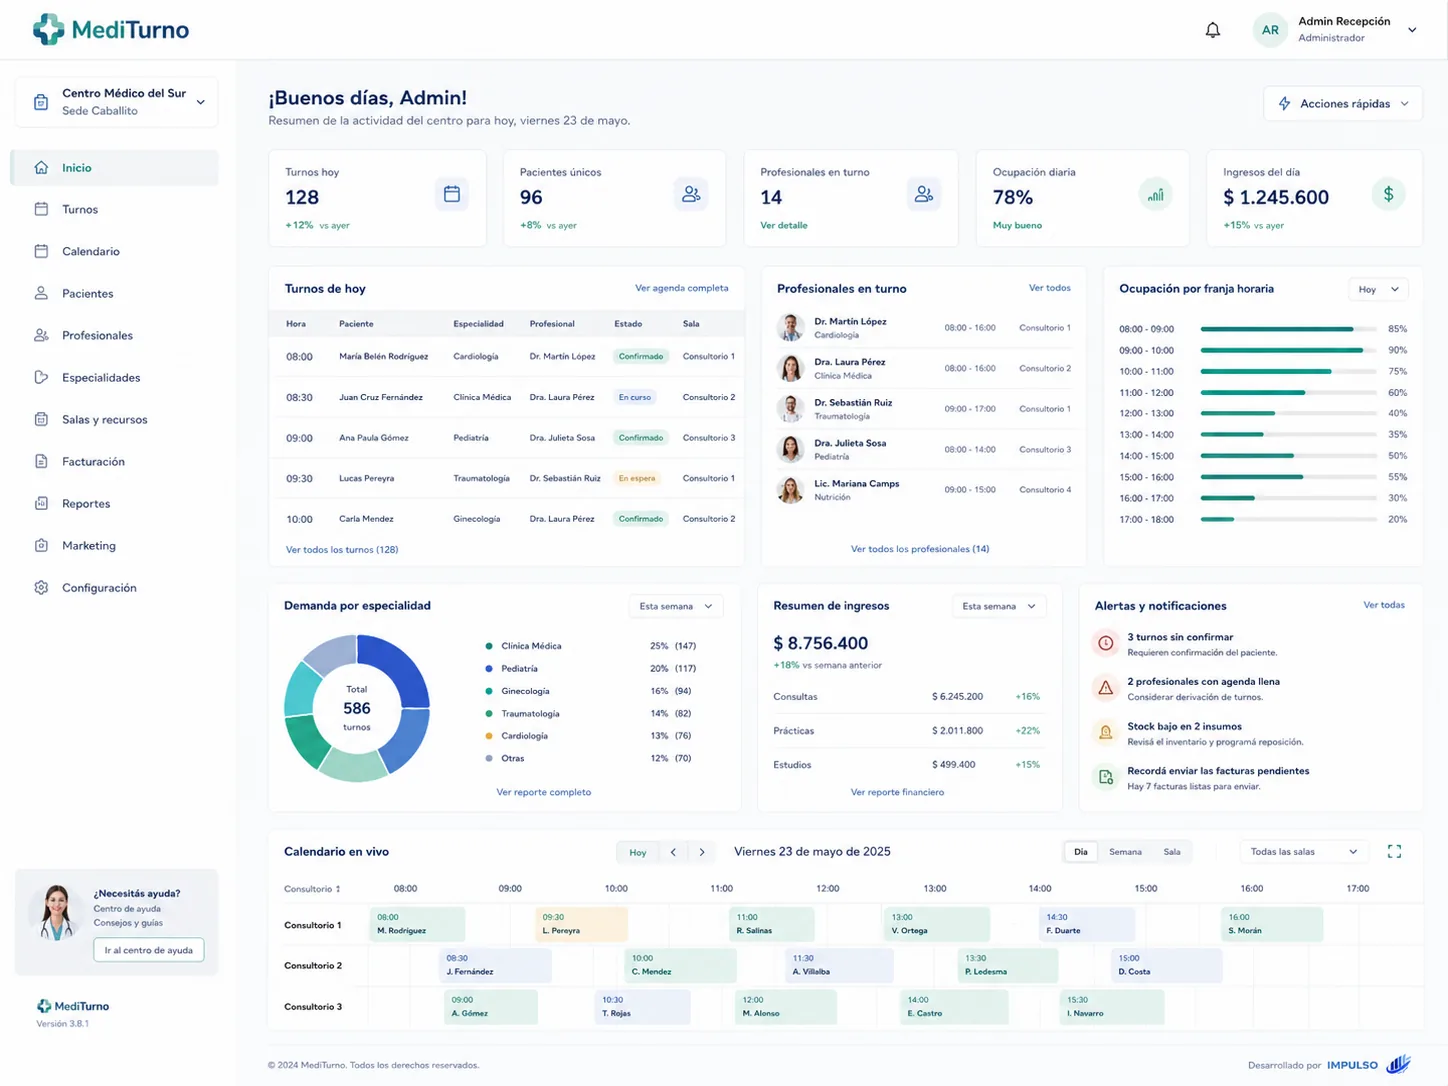Switch calendar view to Semana
Screen dimensions: 1448x1086
tap(1125, 852)
